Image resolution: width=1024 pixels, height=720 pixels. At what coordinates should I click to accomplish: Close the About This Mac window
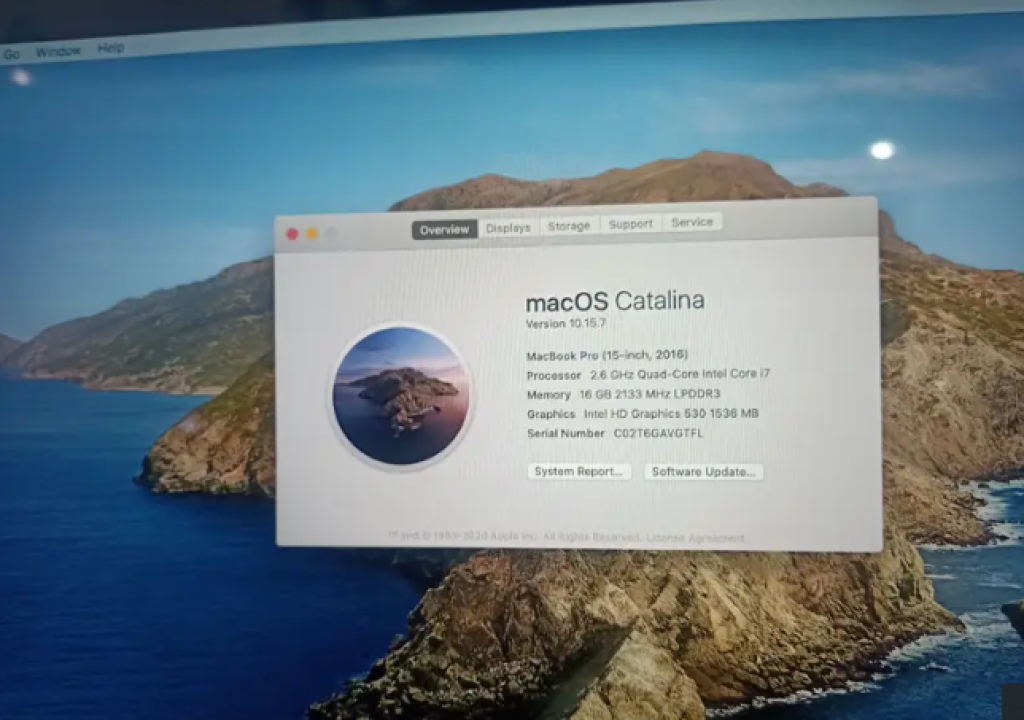tap(292, 234)
